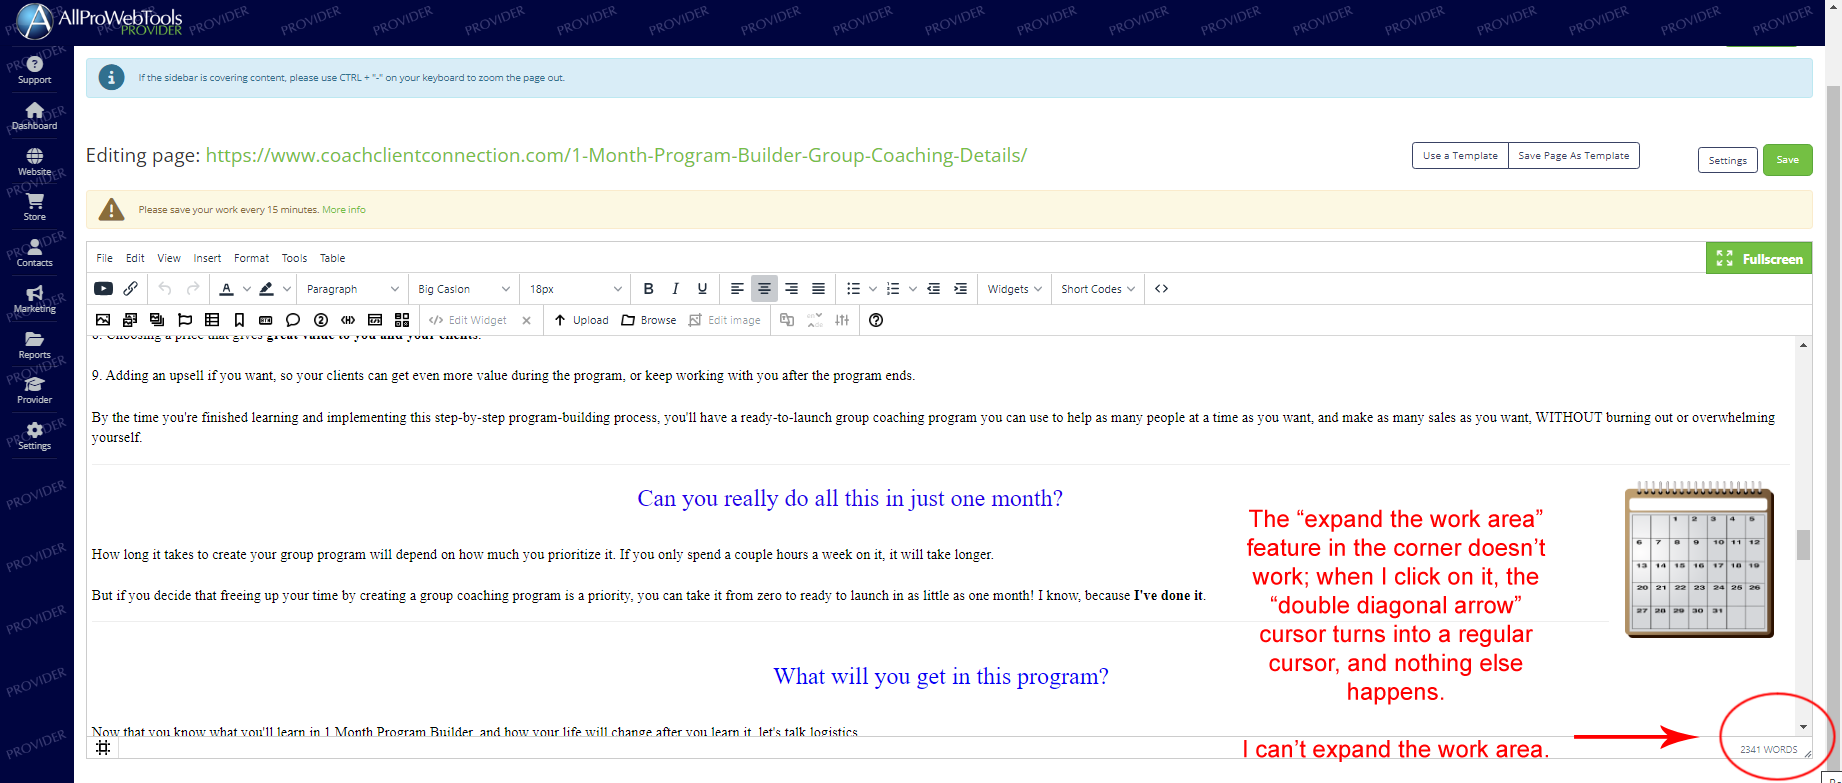1842x783 pixels.
Task: Open the text color picker arrow
Action: [x=247, y=289]
